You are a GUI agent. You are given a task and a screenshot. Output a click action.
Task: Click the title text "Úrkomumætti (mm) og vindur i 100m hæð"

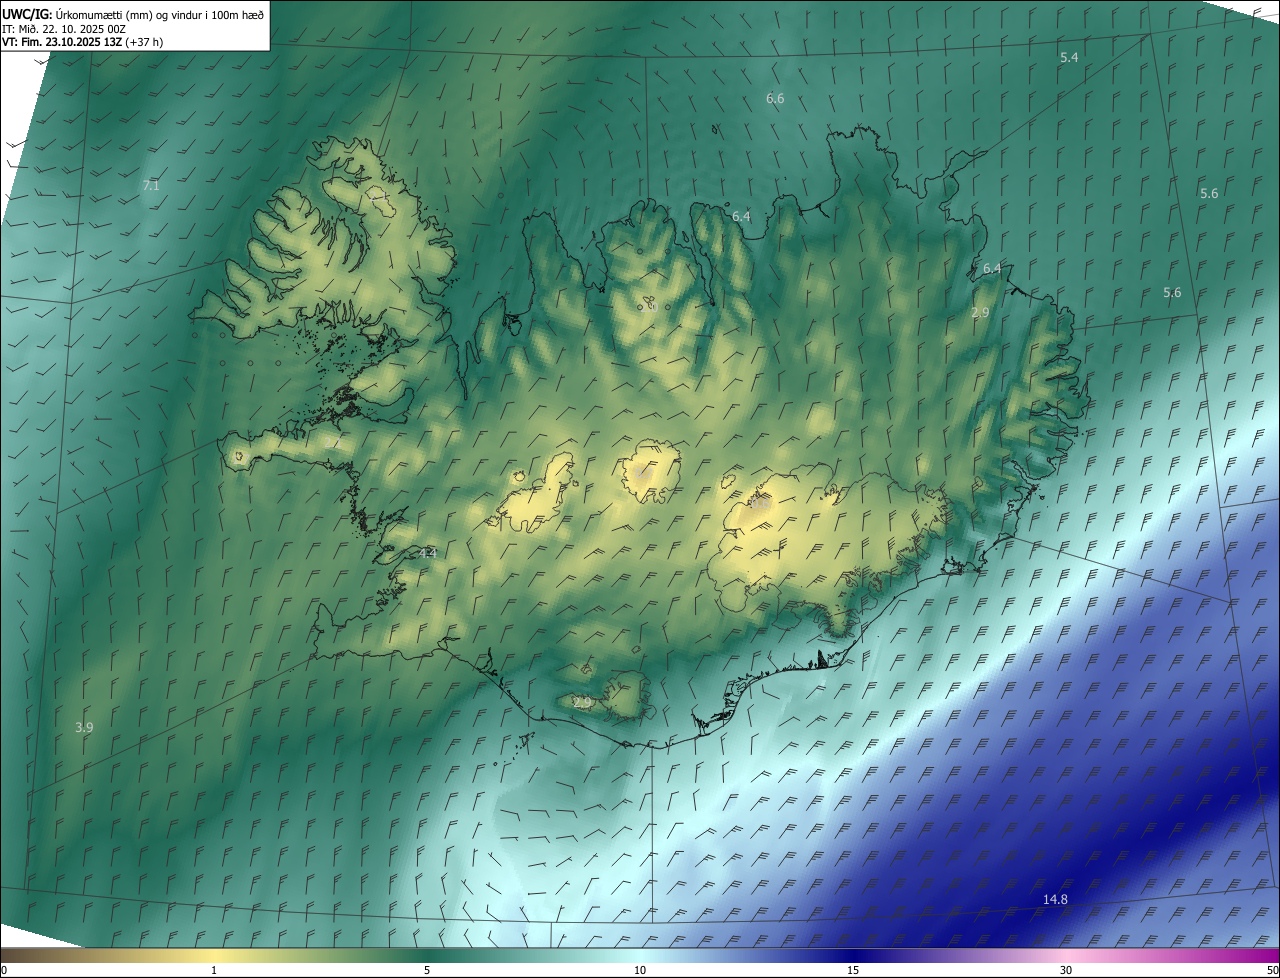tap(160, 13)
